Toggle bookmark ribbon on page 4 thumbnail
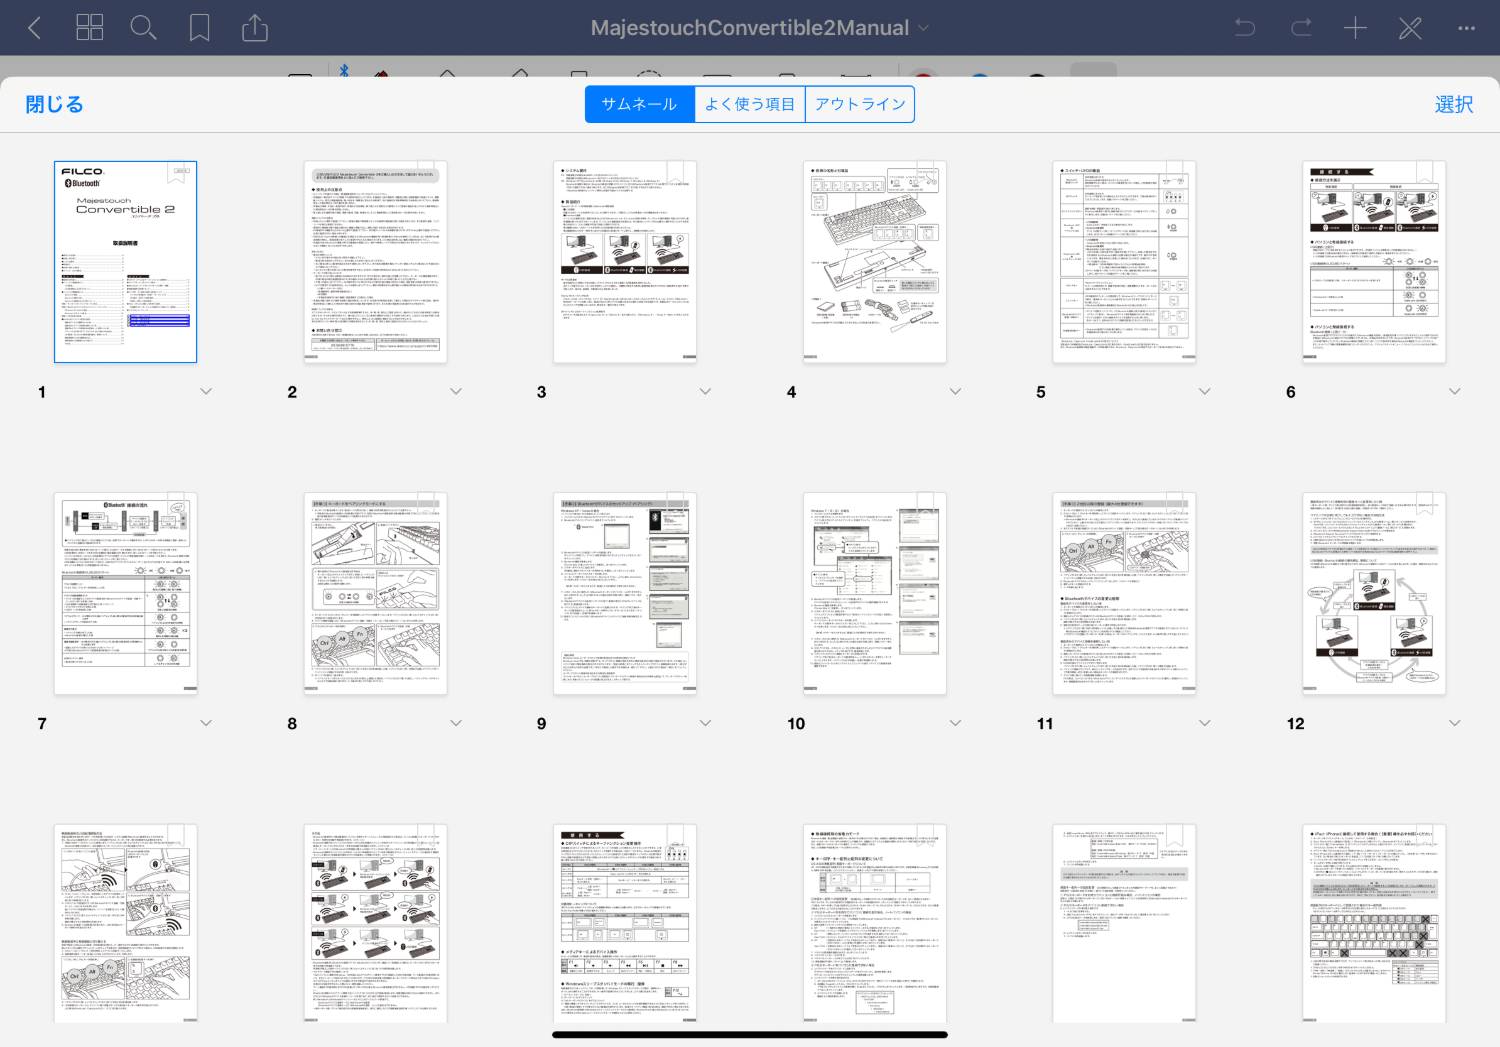This screenshot has height=1047, width=1500. (926, 172)
